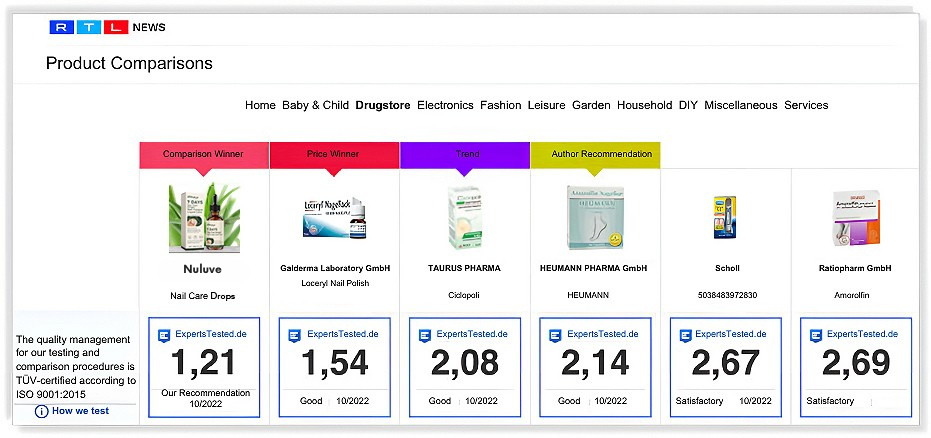
Task: Select the Drugstore category
Action: pyautogui.click(x=382, y=105)
